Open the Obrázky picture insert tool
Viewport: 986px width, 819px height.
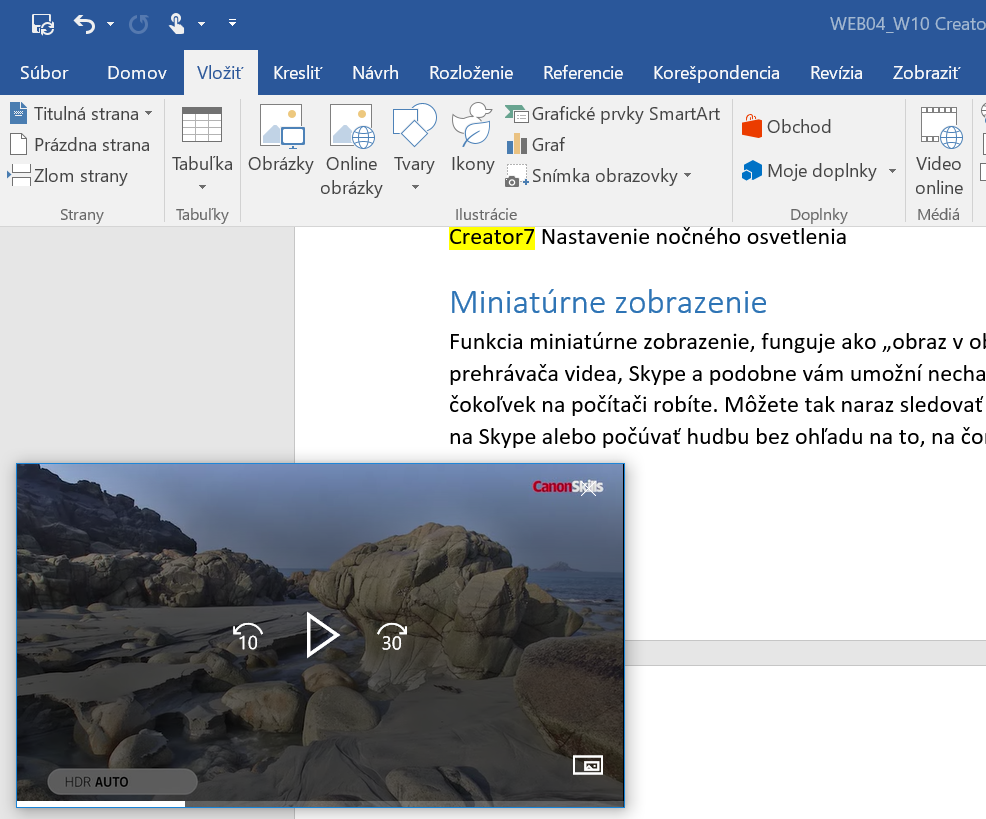pyautogui.click(x=281, y=127)
